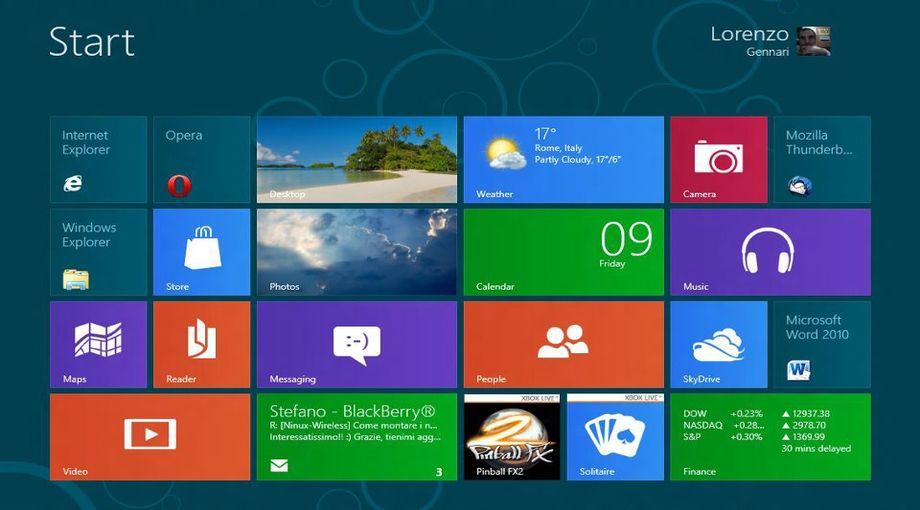The width and height of the screenshot is (920, 510).
Task: Open the Internet Explorer tile
Action: pyautogui.click(x=99, y=160)
